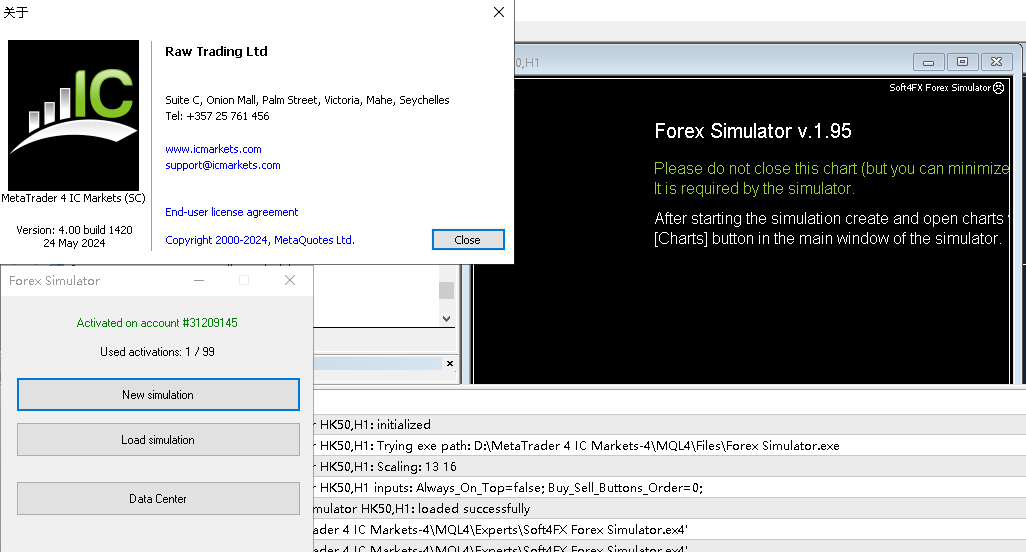Click Load simulation button

[x=158, y=440]
